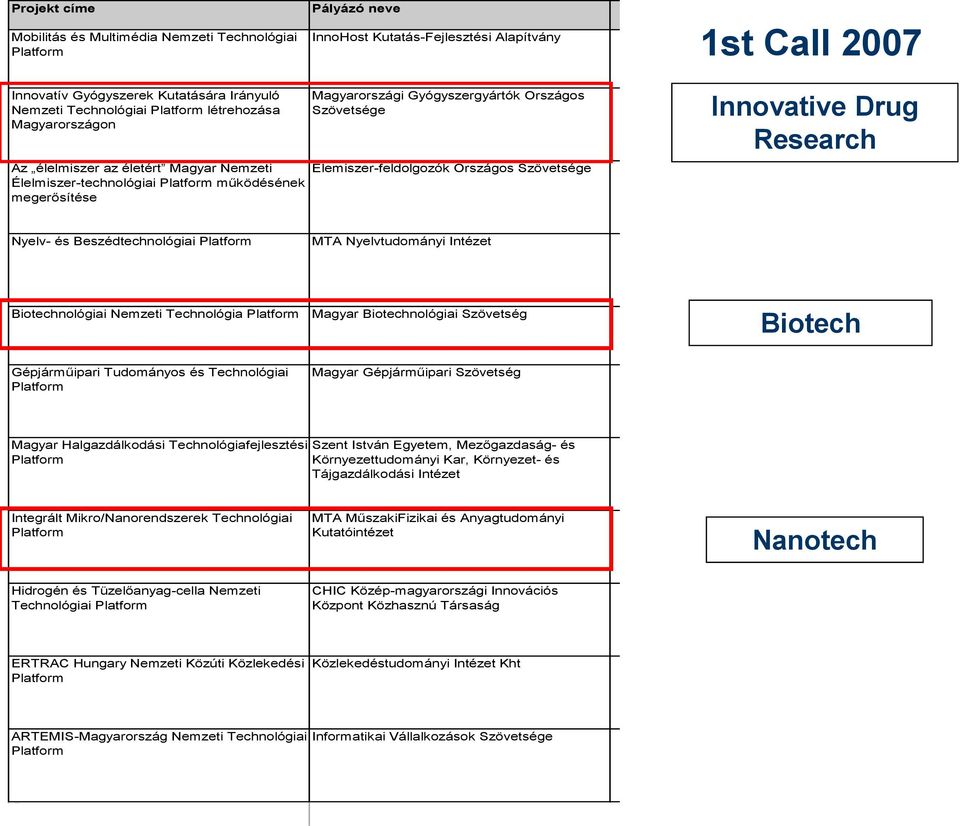Click the 'Biotech' label box
The height and width of the screenshot is (826, 960).
coord(811,323)
